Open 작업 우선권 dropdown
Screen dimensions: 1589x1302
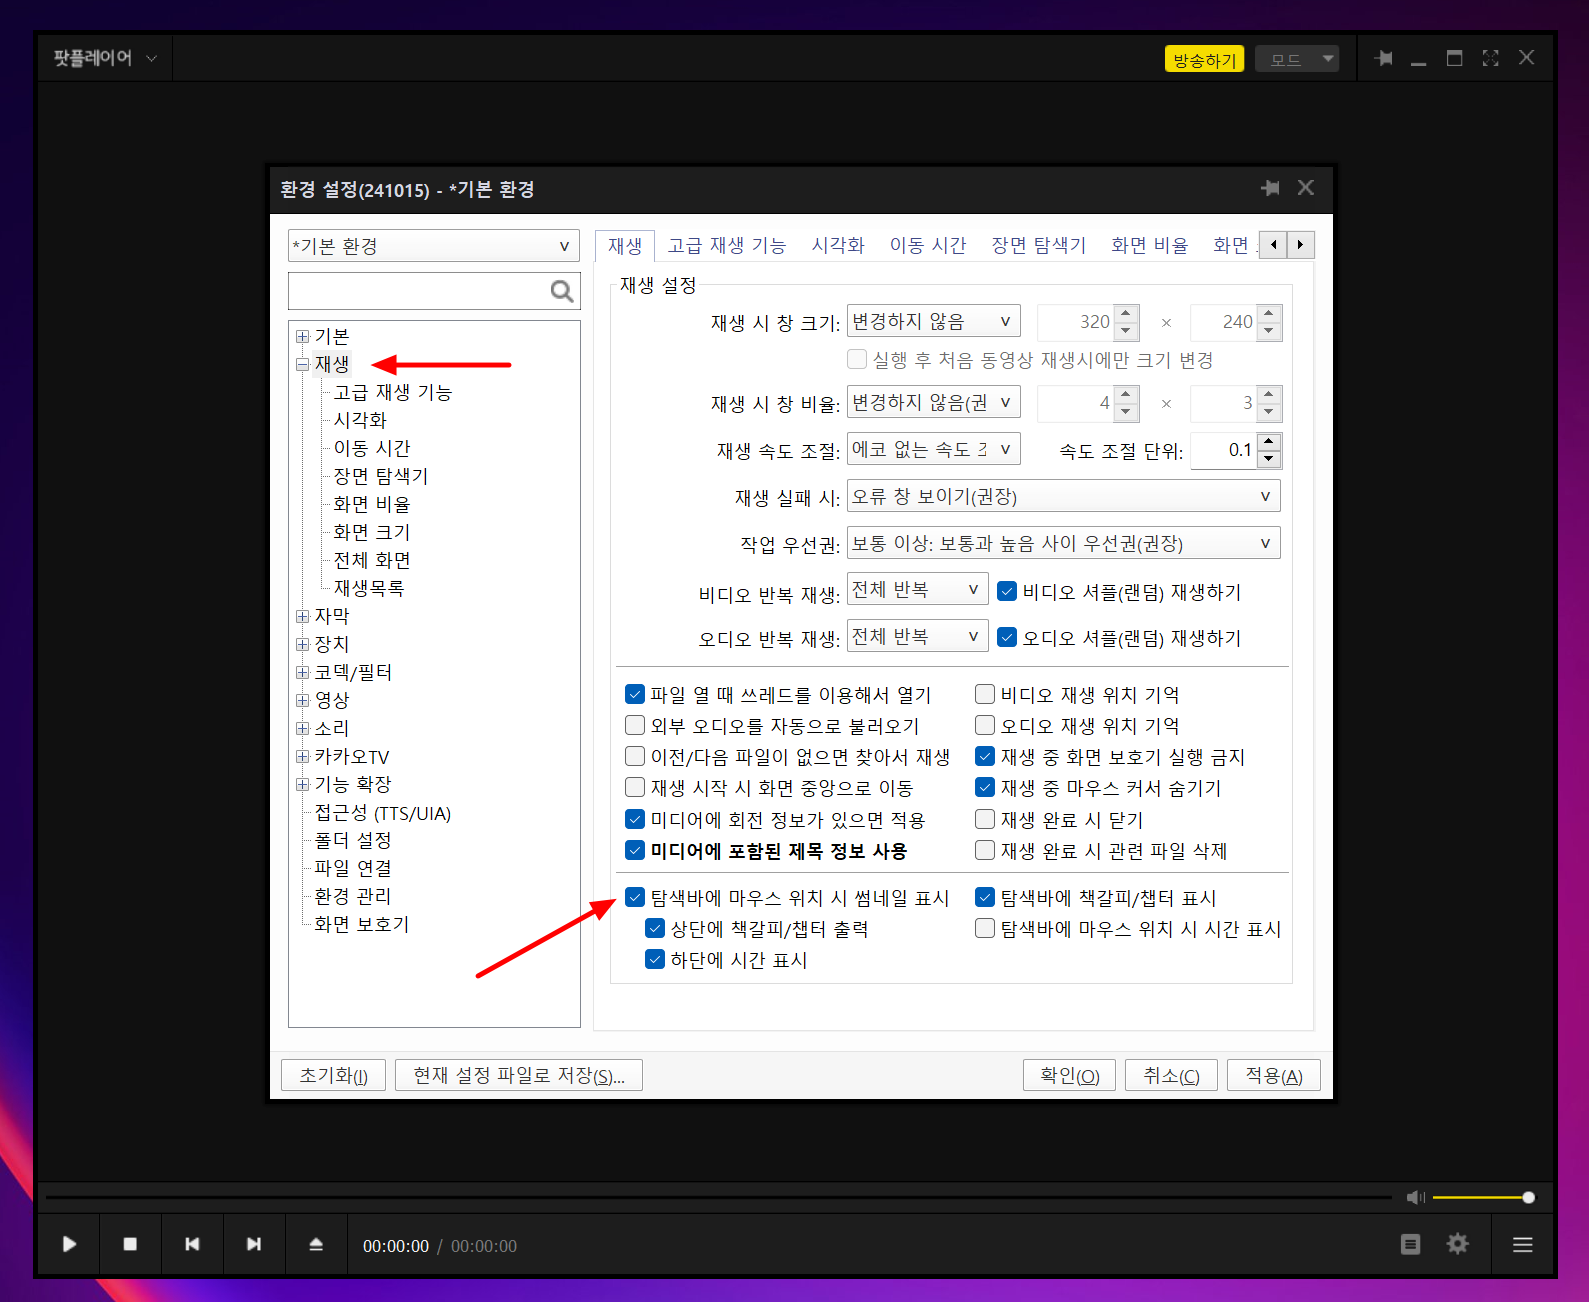point(1064,543)
